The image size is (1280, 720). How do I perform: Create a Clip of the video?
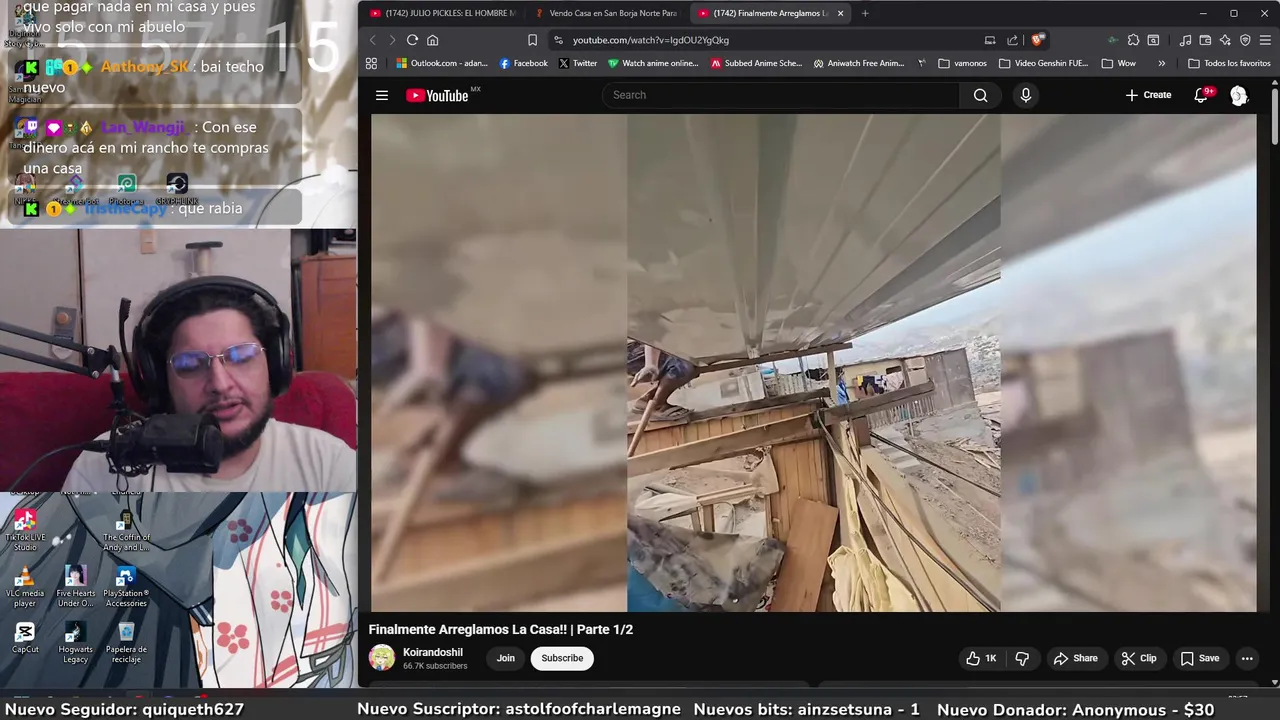(x=1138, y=658)
